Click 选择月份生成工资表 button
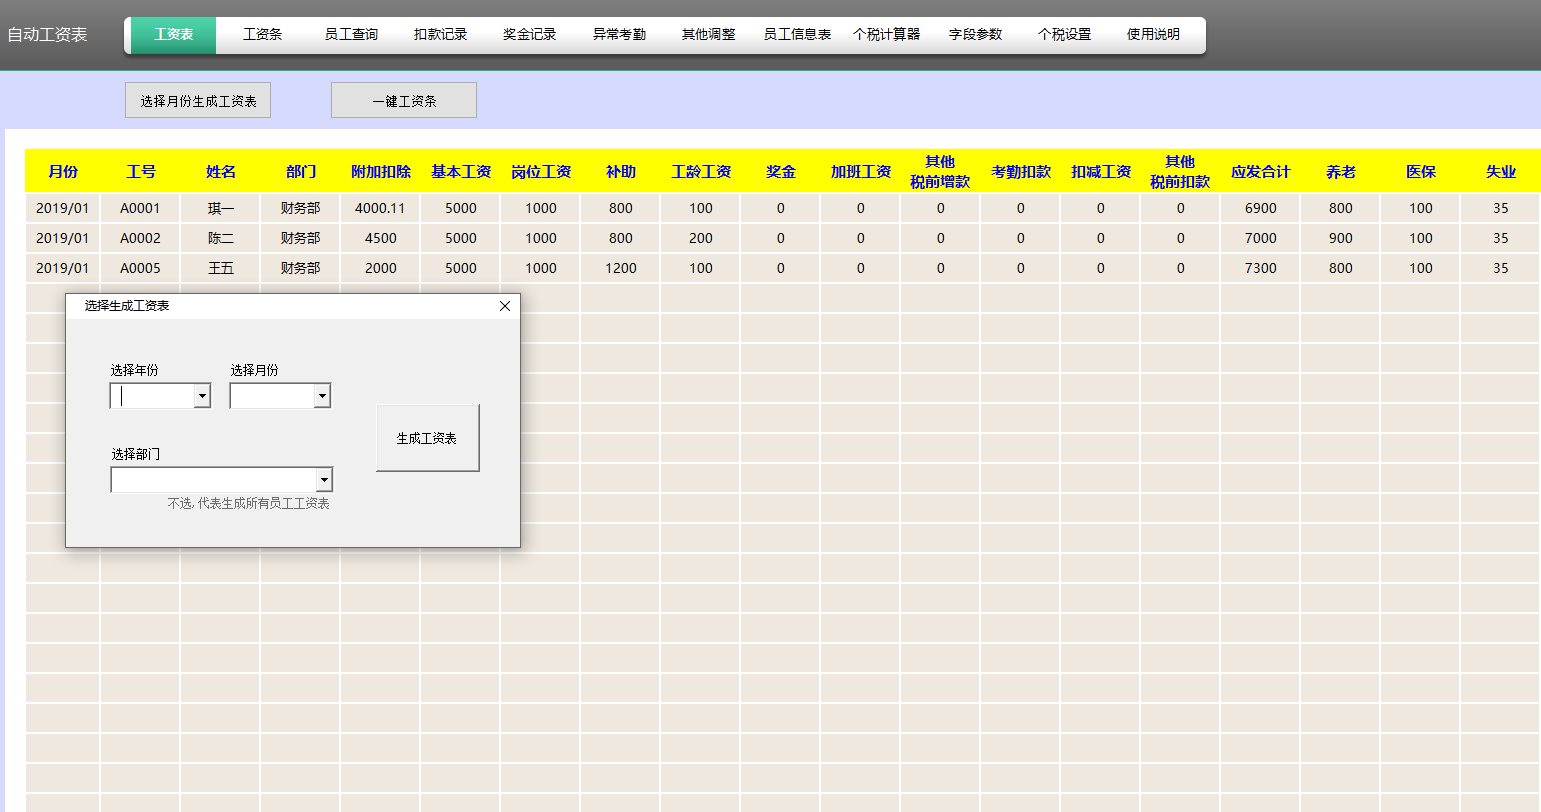The width and height of the screenshot is (1541, 812). (197, 99)
